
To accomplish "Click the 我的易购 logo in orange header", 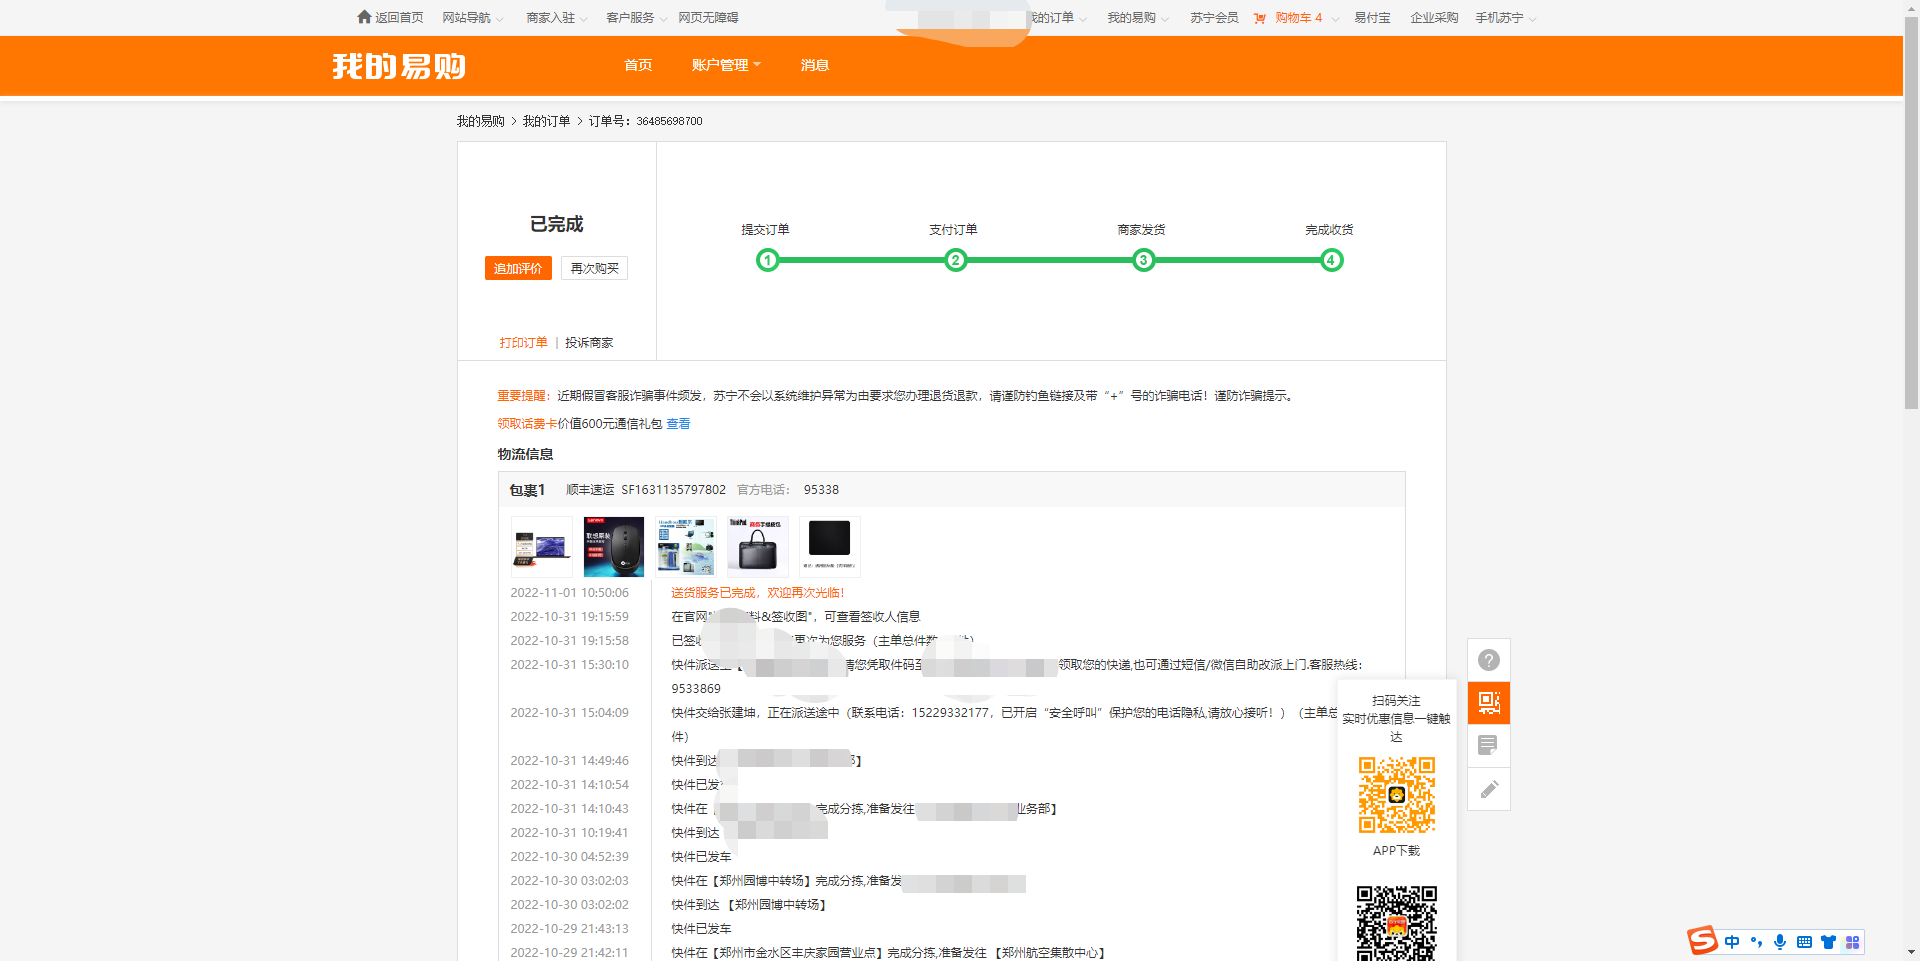I will (x=399, y=66).
